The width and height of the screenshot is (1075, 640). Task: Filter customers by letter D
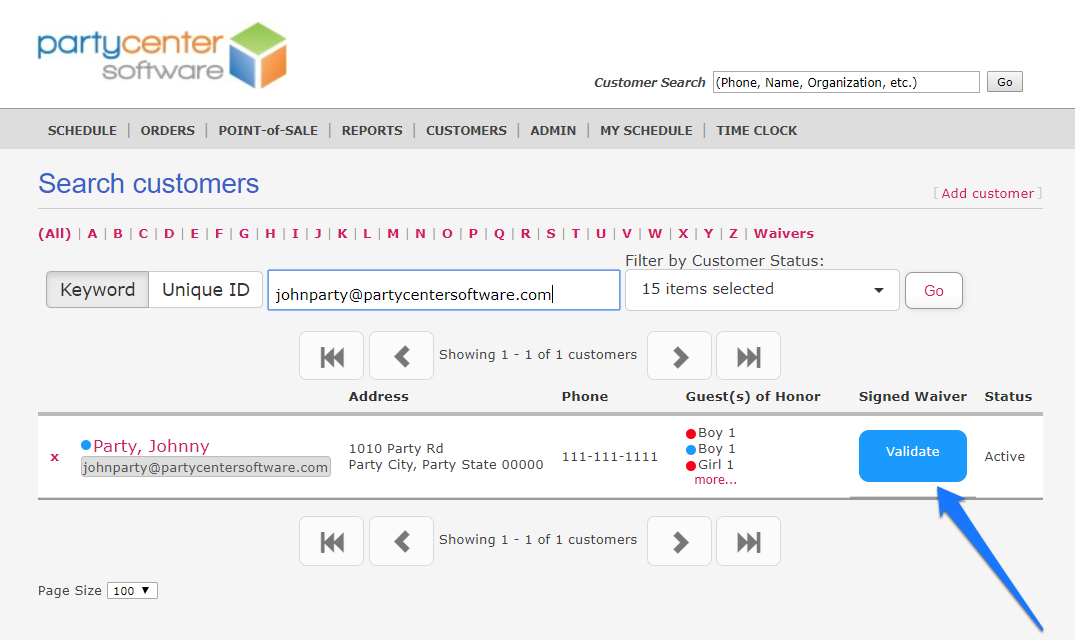169,234
